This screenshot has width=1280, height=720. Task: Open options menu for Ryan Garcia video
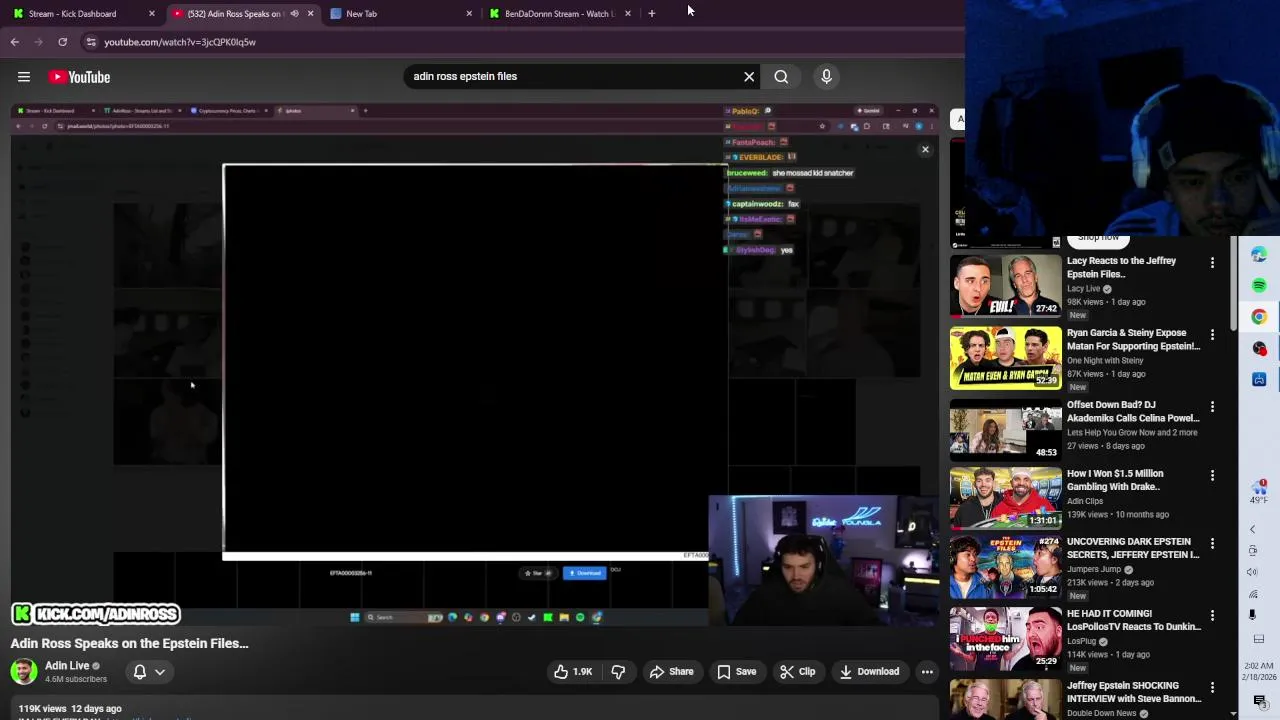coord(1212,335)
